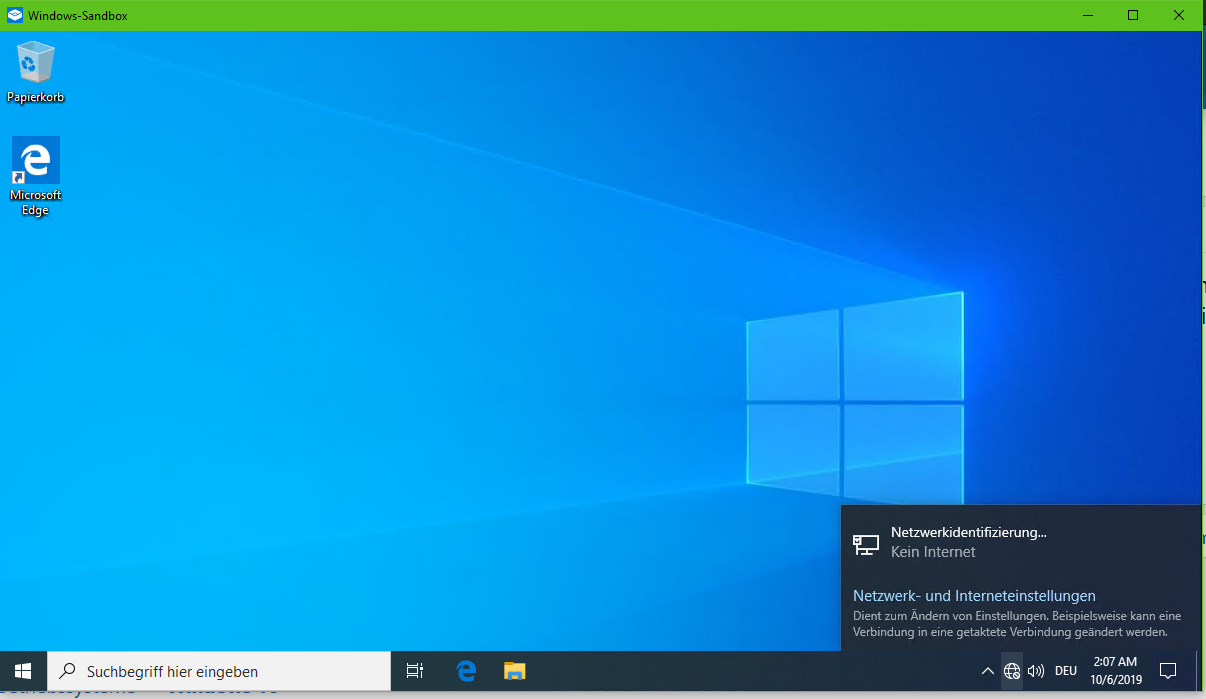1206x699 pixels.
Task: Click the network globe tray icon
Action: coord(1011,671)
